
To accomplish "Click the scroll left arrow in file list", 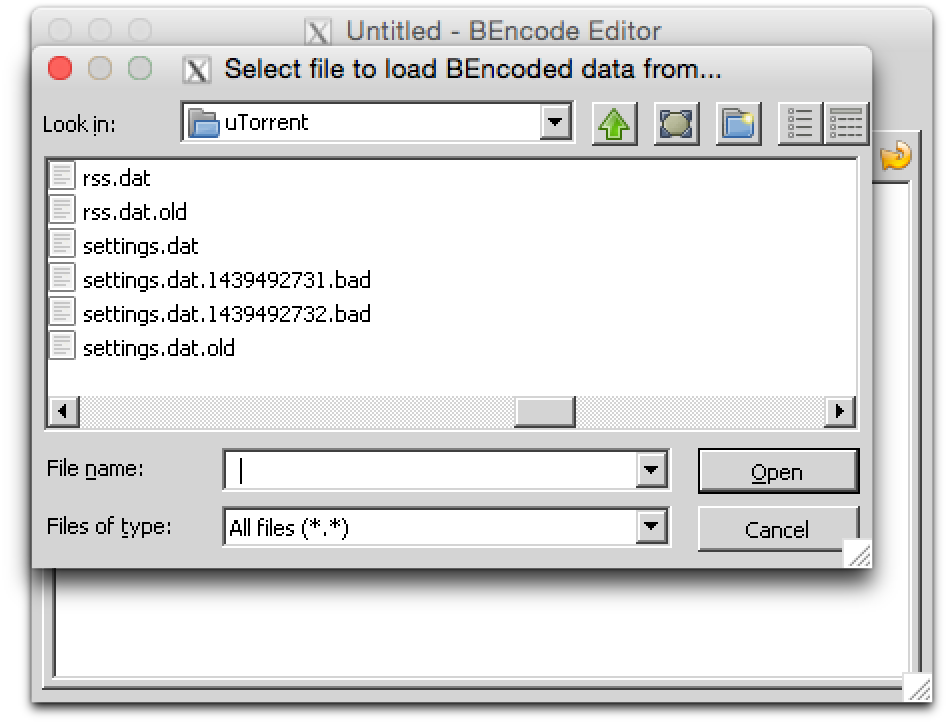I will coord(62,410).
